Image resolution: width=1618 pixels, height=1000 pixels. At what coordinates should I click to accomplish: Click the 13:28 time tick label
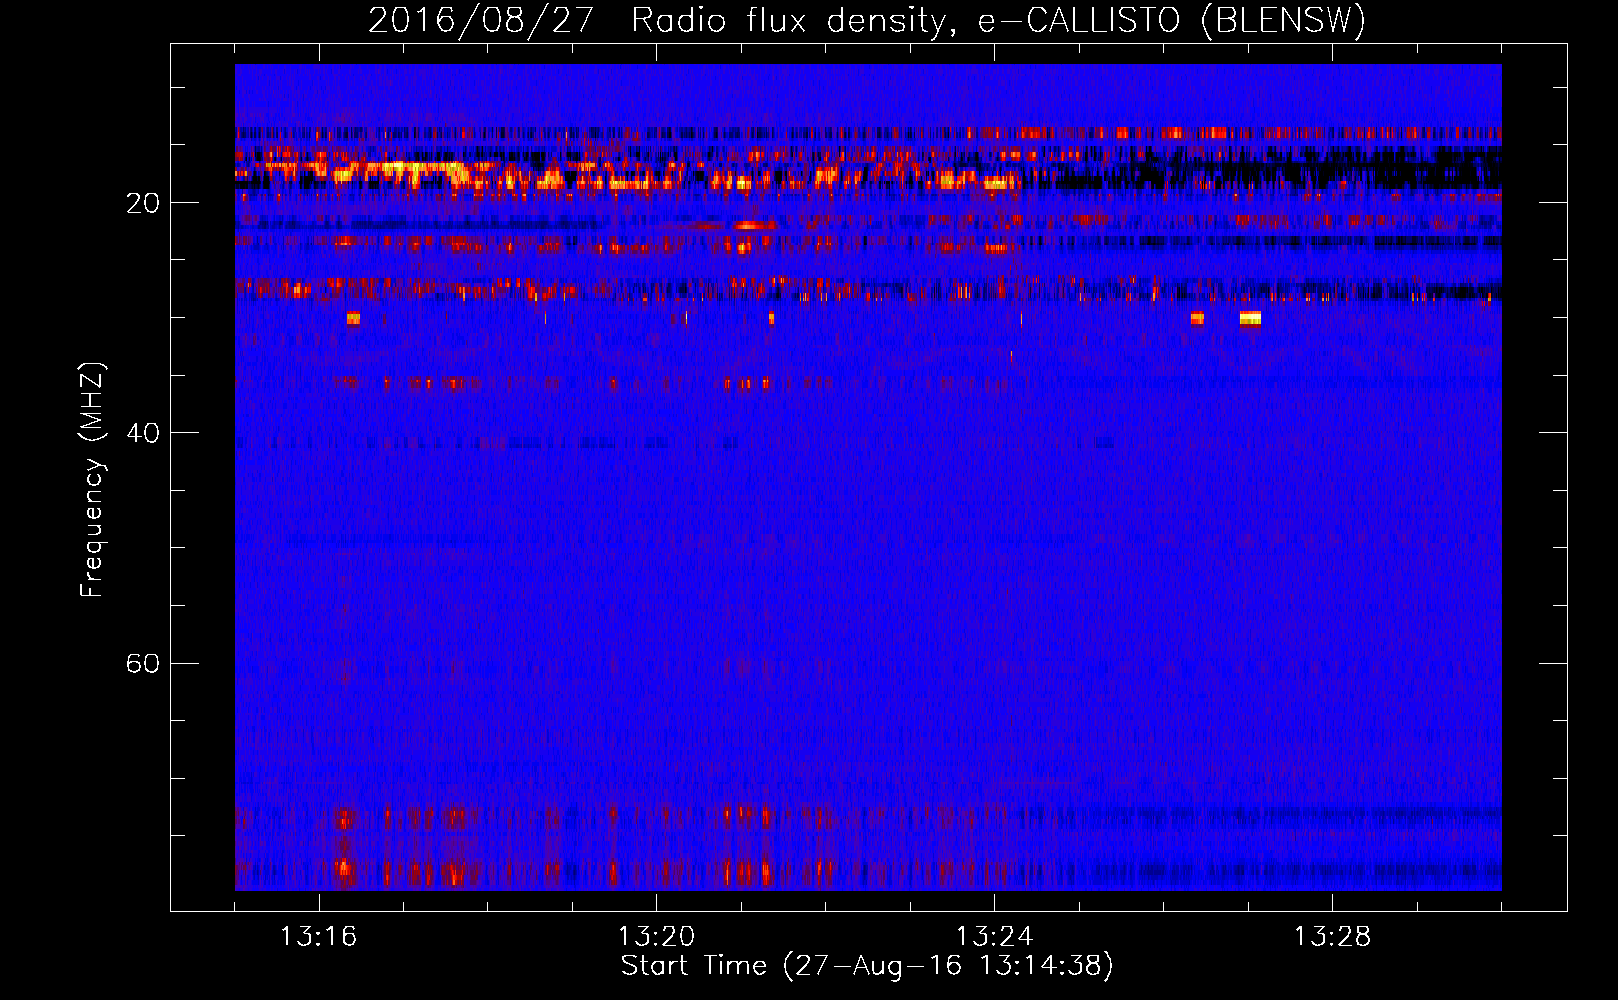[1332, 937]
